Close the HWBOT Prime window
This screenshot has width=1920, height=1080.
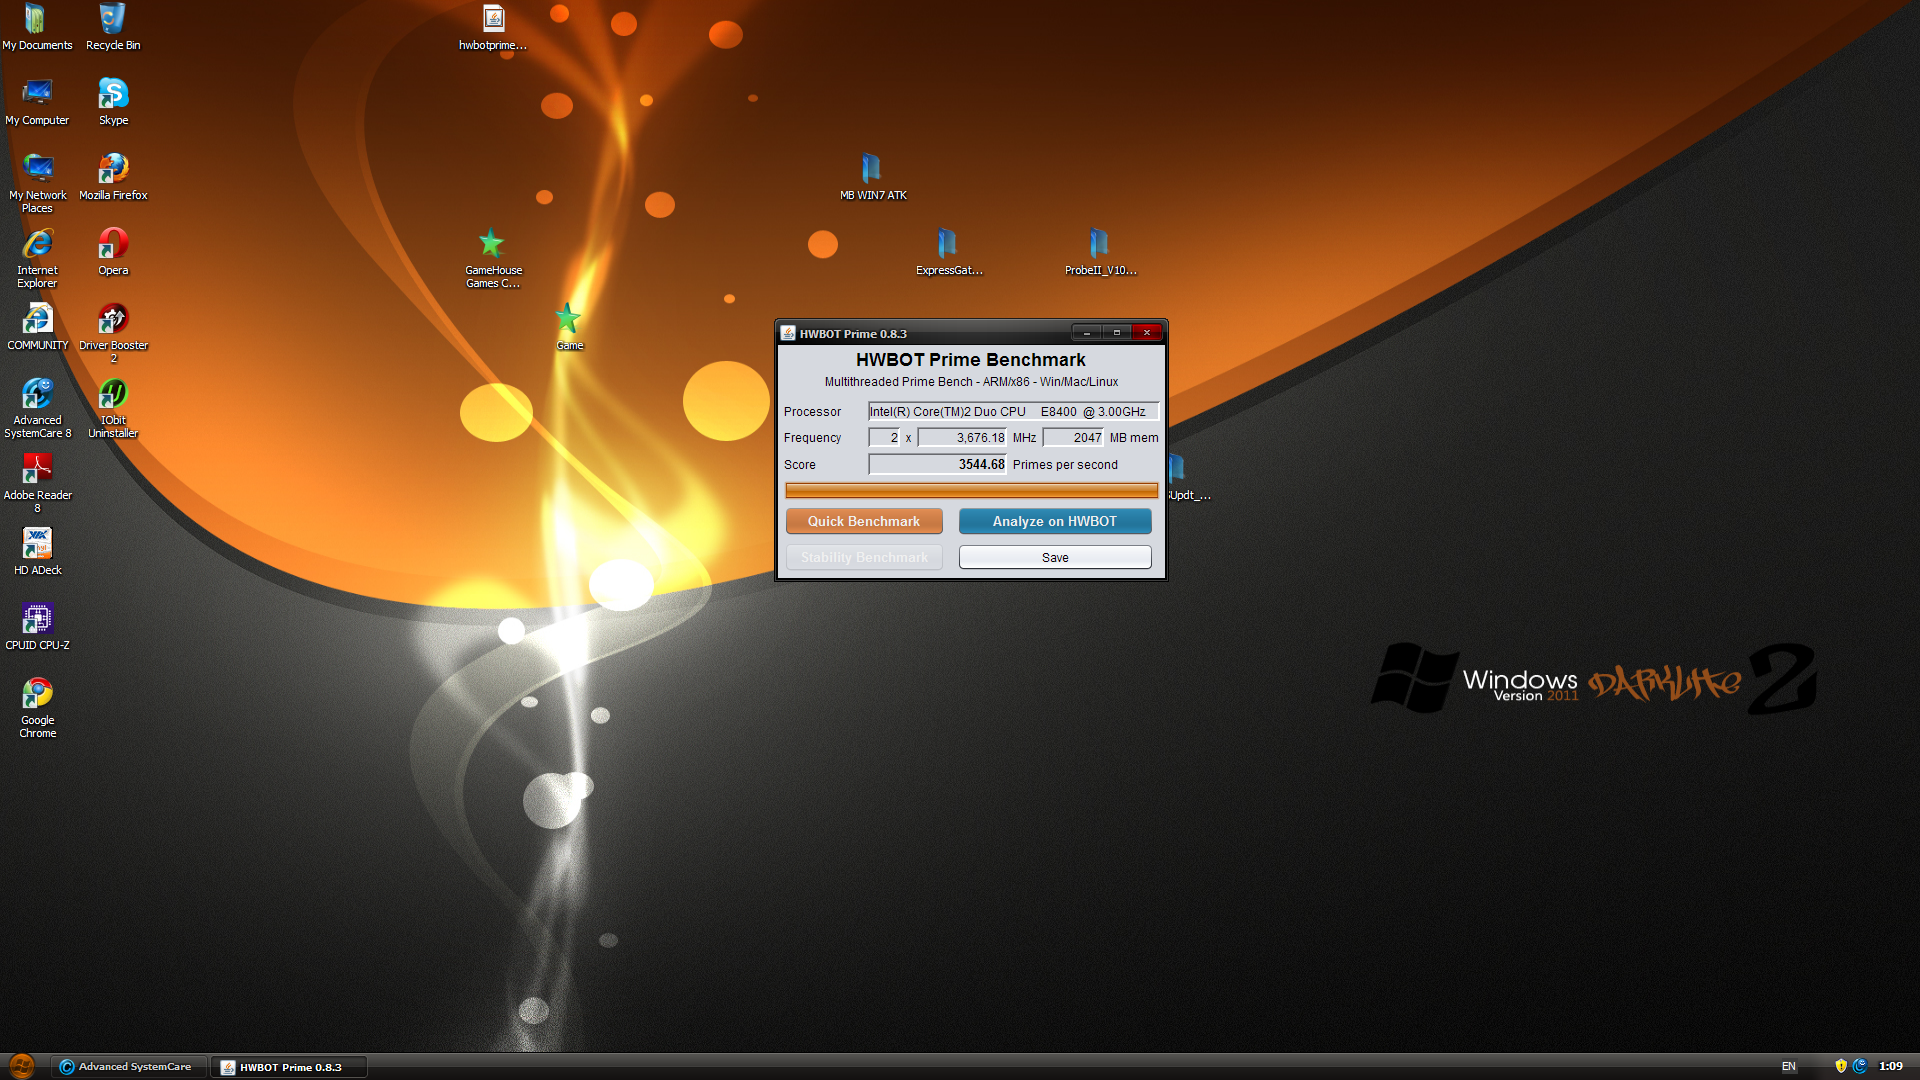tap(1147, 332)
